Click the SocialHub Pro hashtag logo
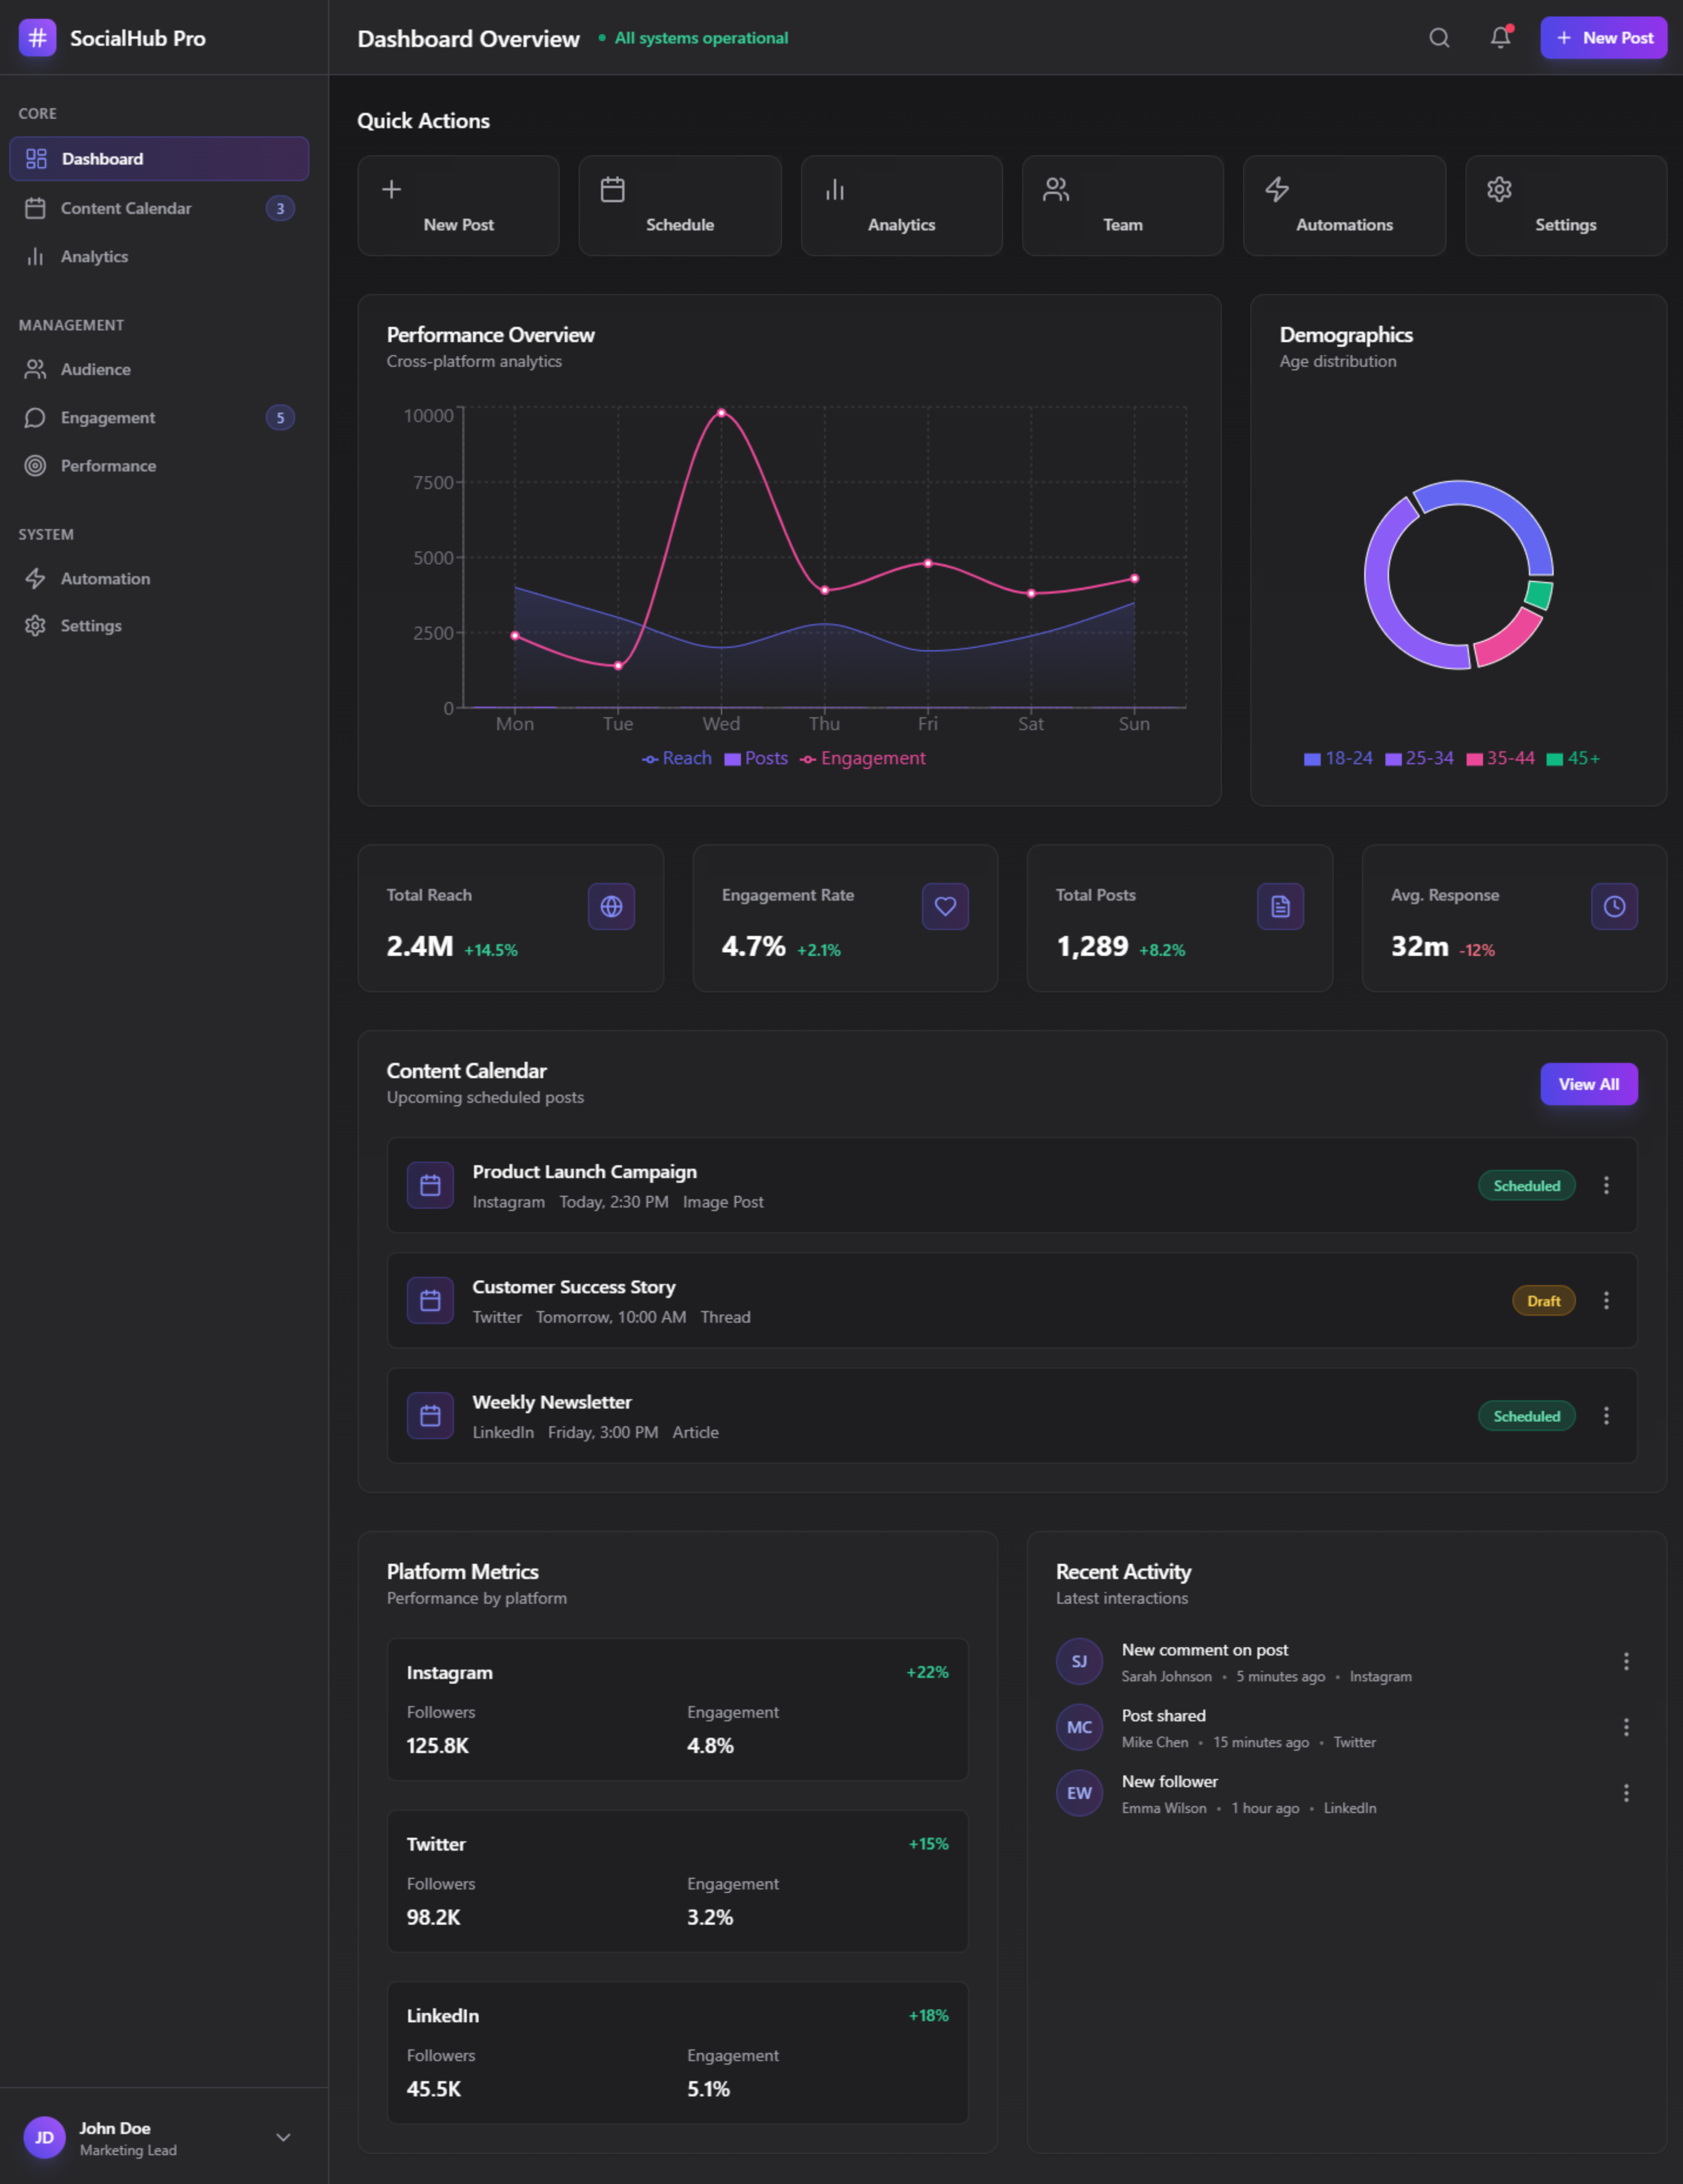This screenshot has height=2184, width=1683. click(37, 38)
